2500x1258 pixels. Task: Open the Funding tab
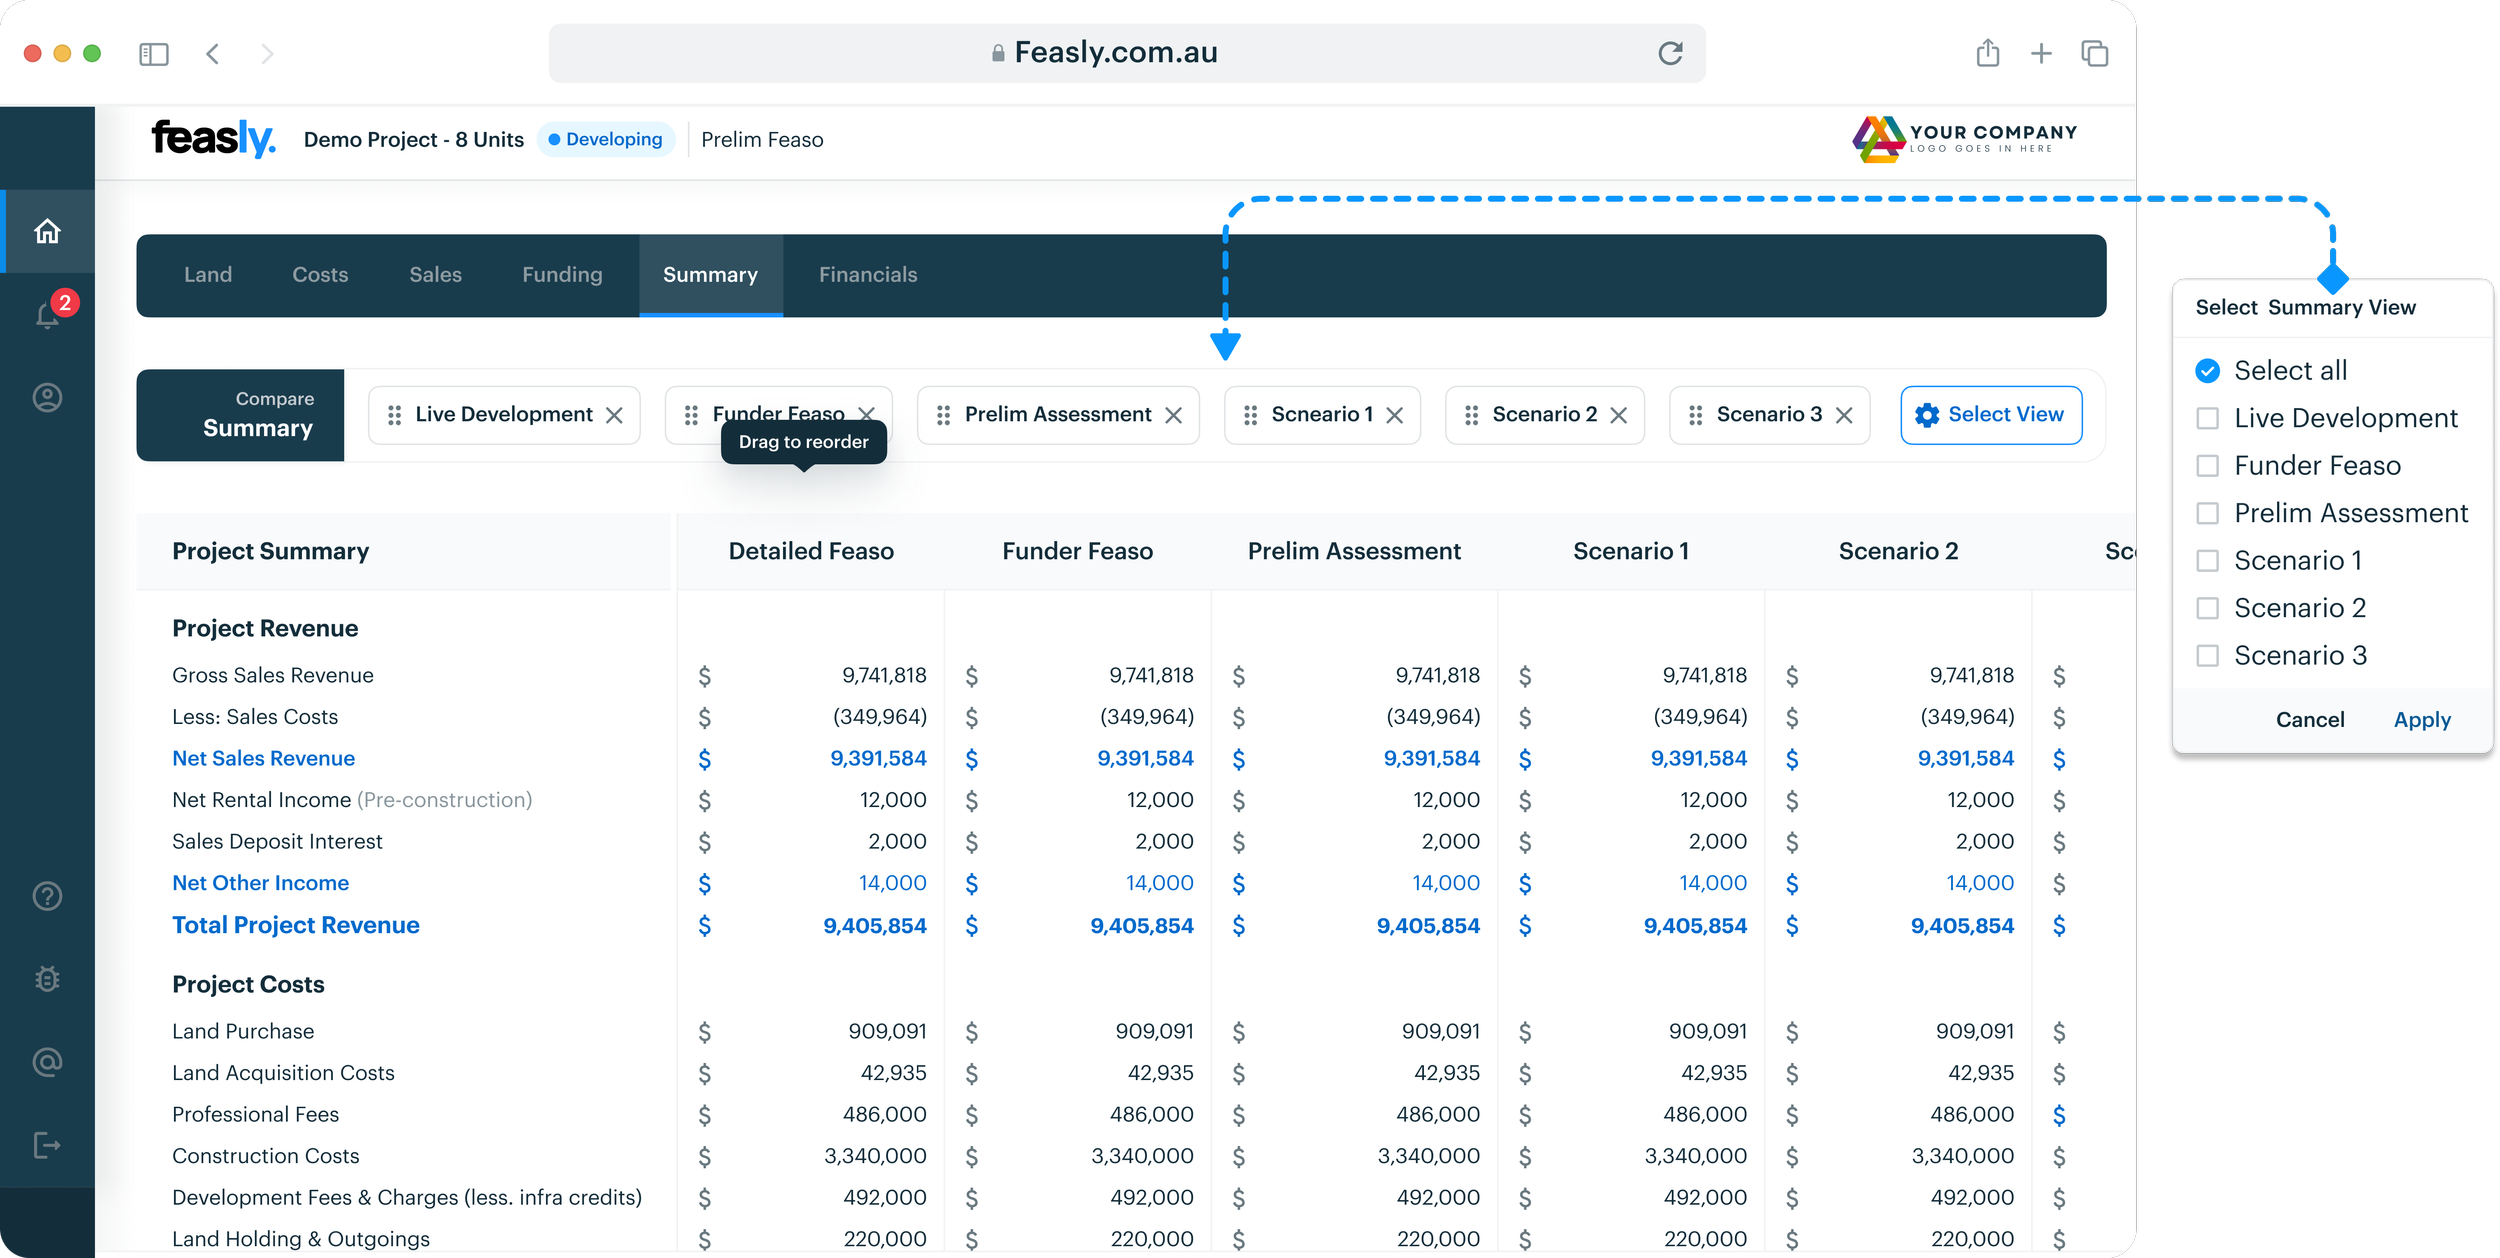pos(561,274)
